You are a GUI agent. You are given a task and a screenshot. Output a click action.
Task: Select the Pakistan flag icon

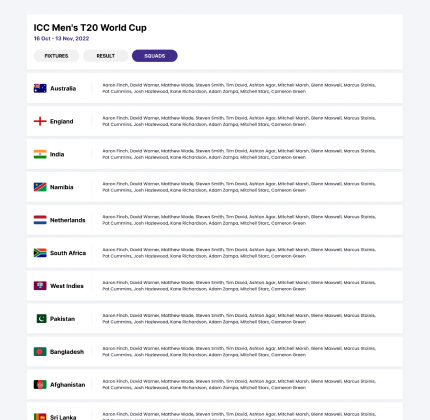pos(41,319)
